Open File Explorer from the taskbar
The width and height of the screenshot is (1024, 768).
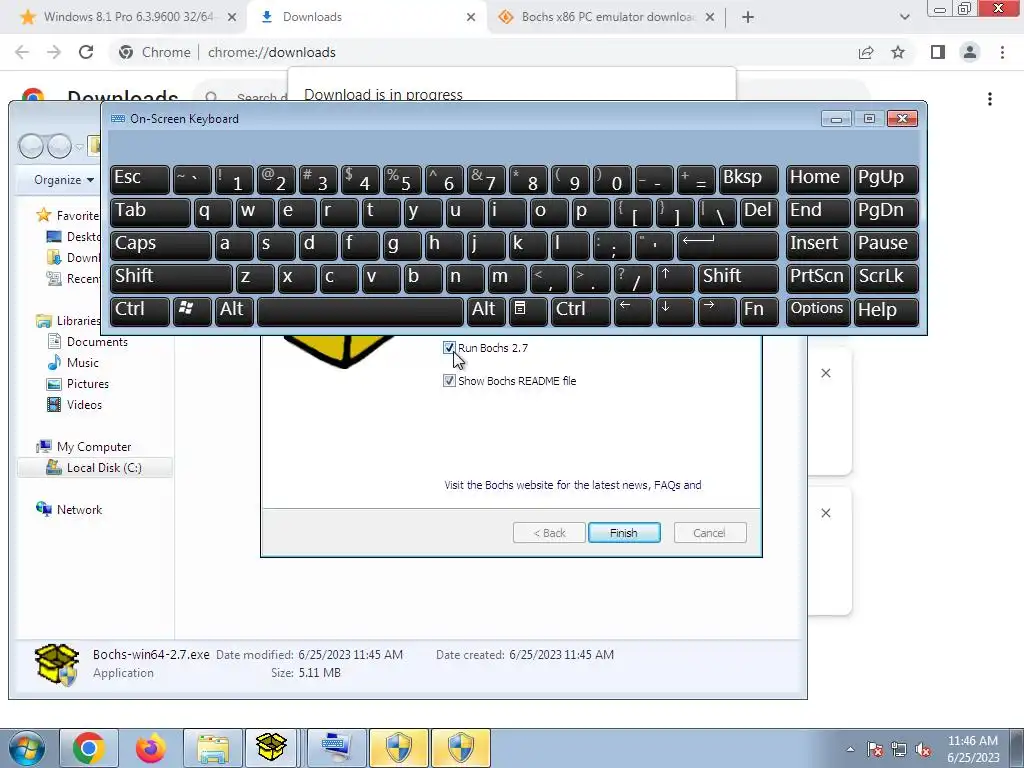pyautogui.click(x=213, y=748)
